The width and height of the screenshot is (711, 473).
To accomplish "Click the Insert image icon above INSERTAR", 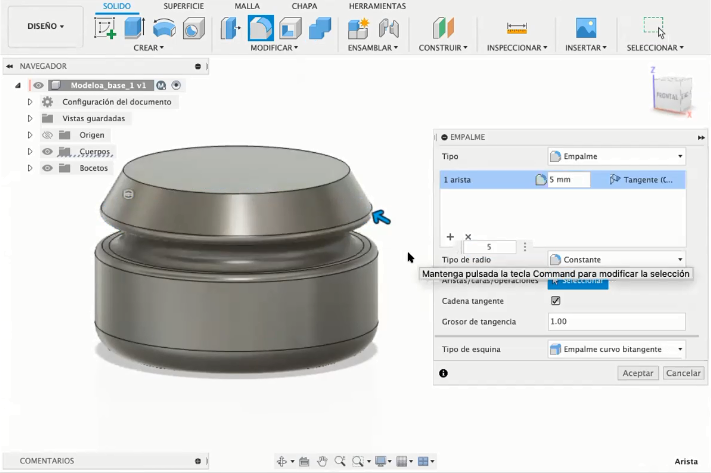I will (x=586, y=28).
